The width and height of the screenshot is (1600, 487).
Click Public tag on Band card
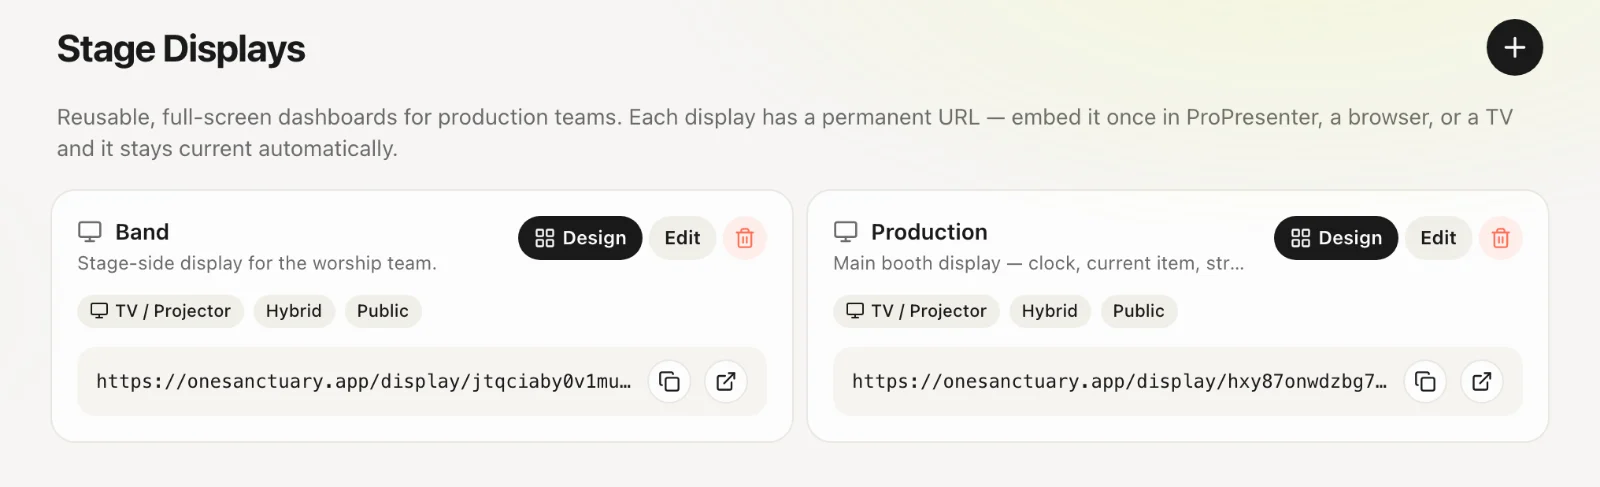click(383, 311)
